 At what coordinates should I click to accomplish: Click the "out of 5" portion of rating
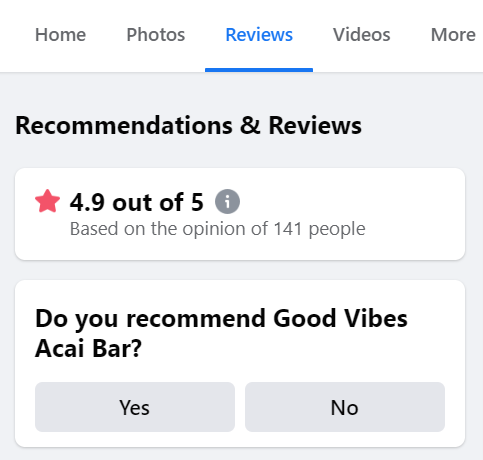158,202
